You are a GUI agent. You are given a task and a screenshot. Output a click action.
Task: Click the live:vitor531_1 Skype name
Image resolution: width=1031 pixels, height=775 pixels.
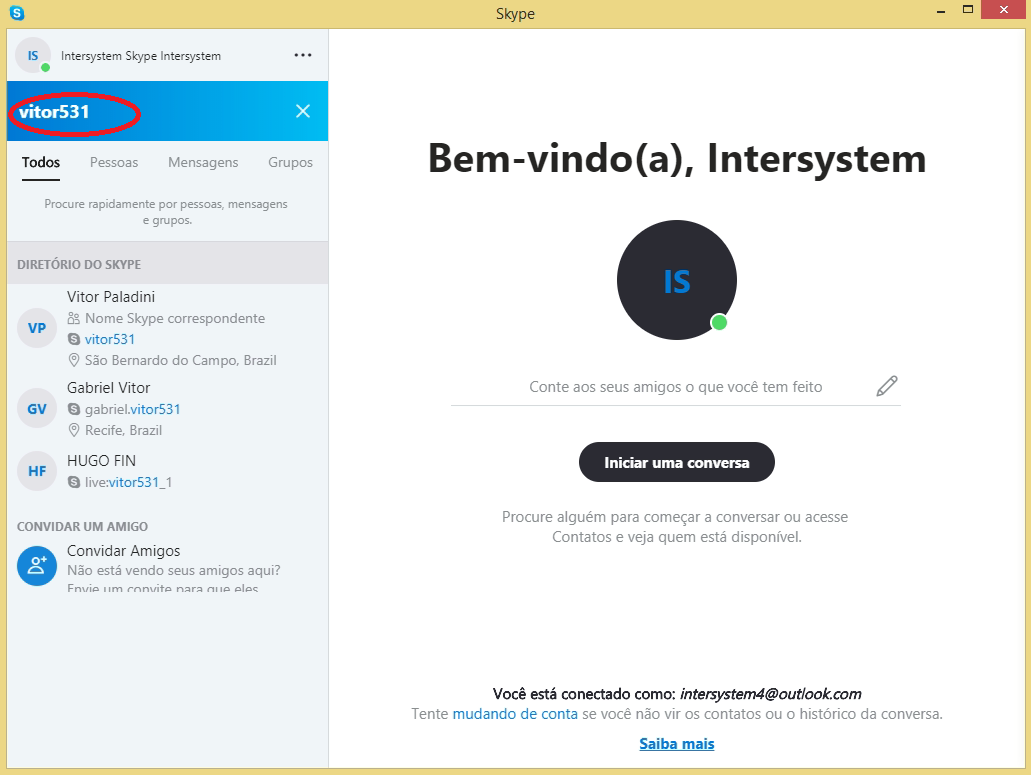click(128, 482)
